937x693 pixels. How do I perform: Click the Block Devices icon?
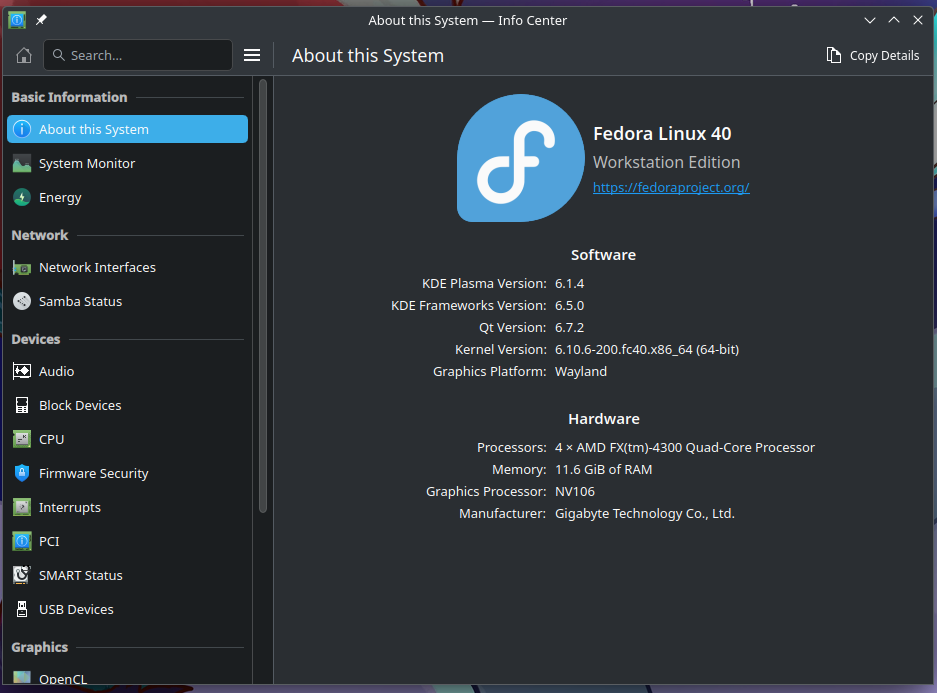coord(22,405)
